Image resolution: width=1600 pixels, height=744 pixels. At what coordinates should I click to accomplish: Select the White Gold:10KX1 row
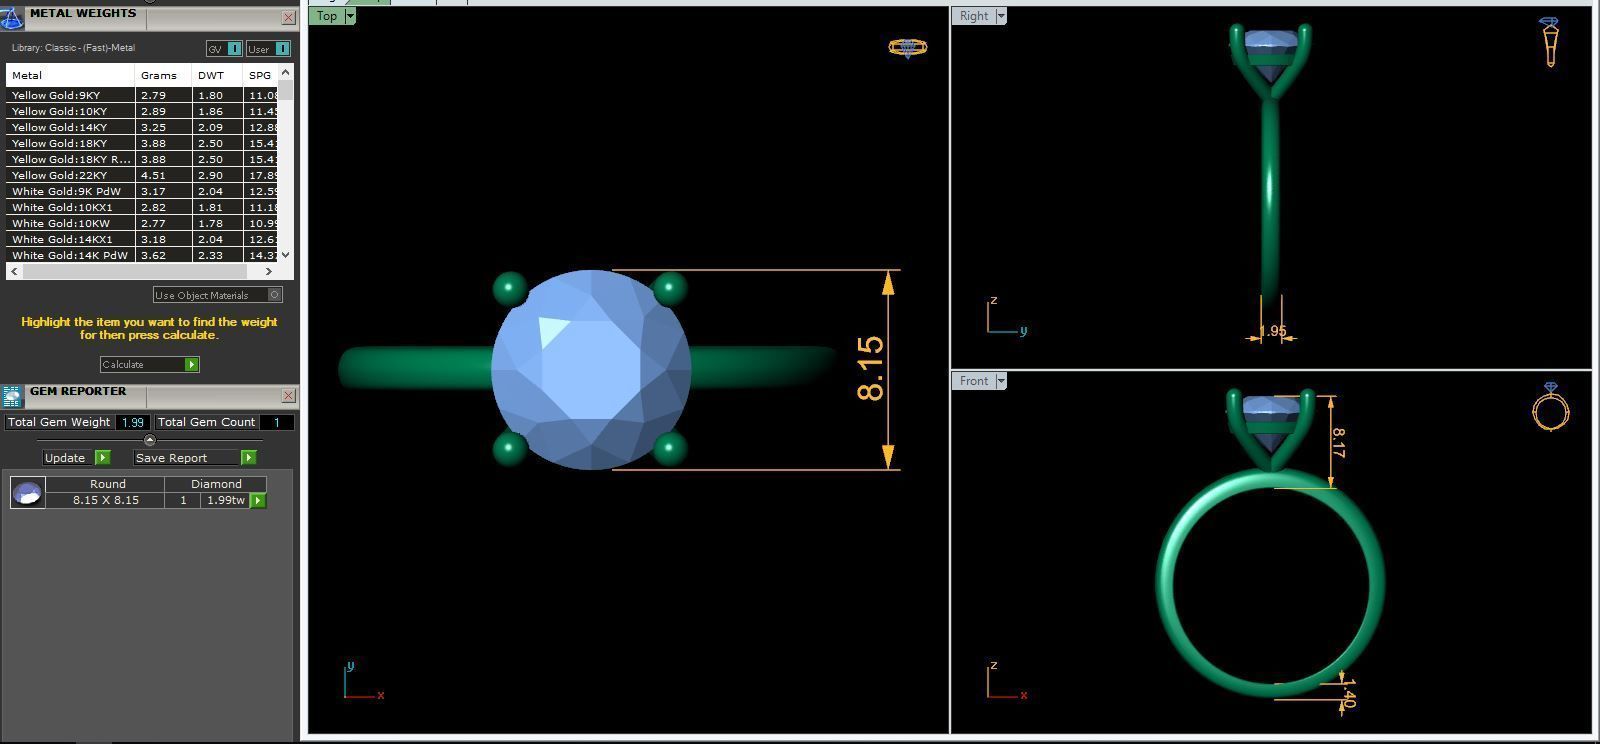[142, 207]
